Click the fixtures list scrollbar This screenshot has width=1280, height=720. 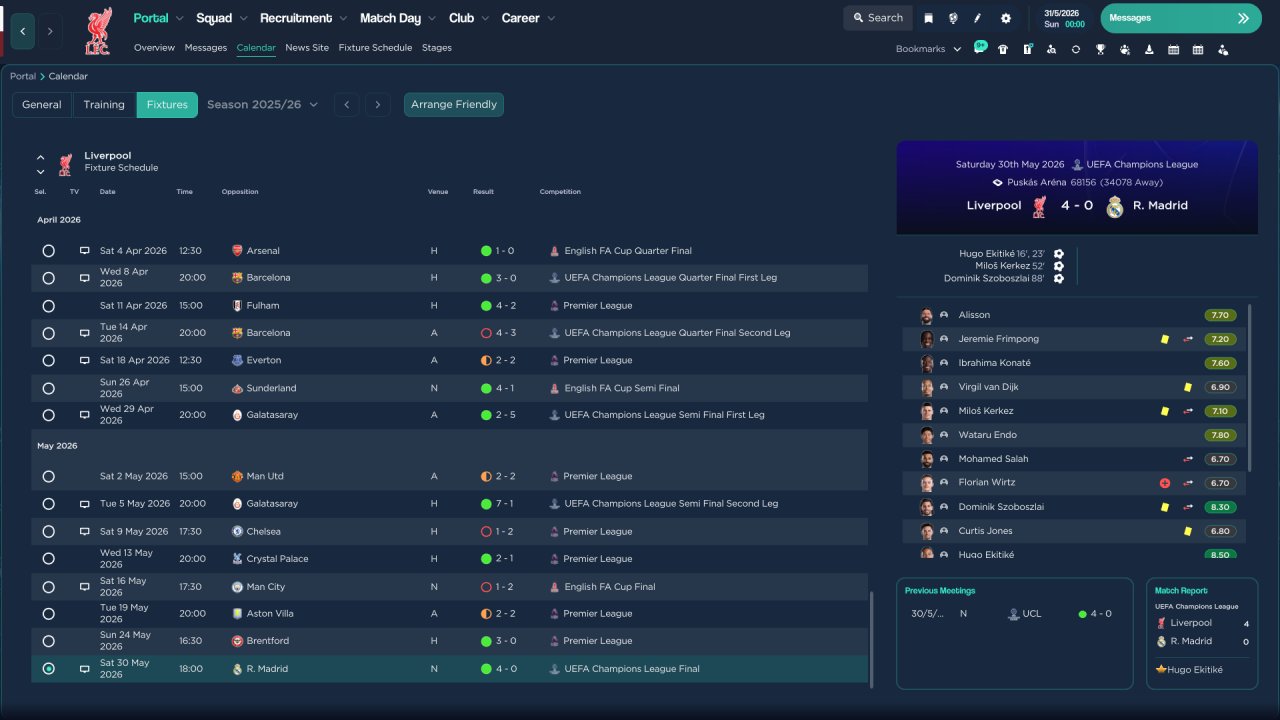coord(872,640)
